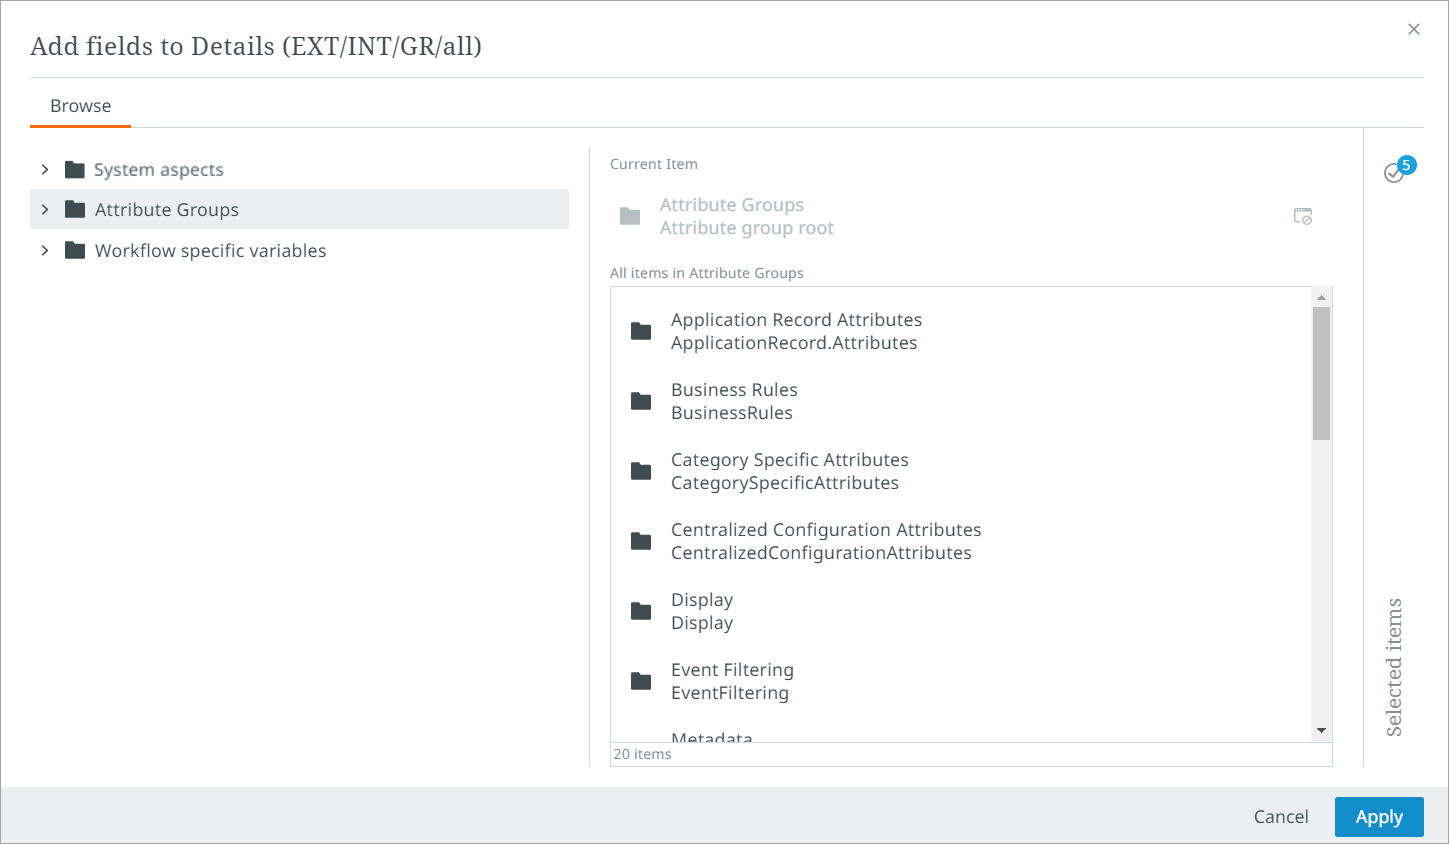Click the list scrollbar up arrow
Image resolution: width=1449 pixels, height=844 pixels.
[x=1321, y=298]
